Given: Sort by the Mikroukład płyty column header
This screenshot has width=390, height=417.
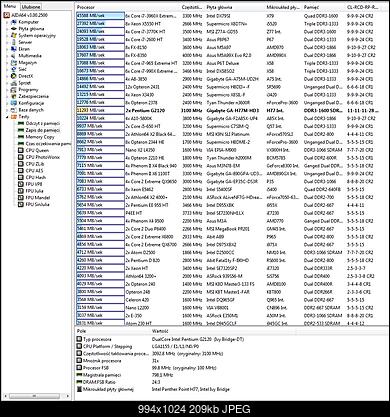Looking at the screenshot, I should 283,7.
